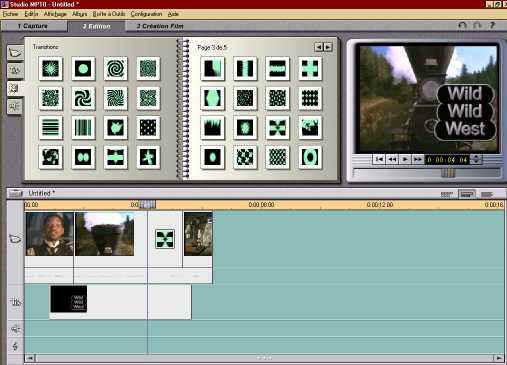The width and height of the screenshot is (507, 365).
Task: Select the vertical stripes transition
Action: 83,127
